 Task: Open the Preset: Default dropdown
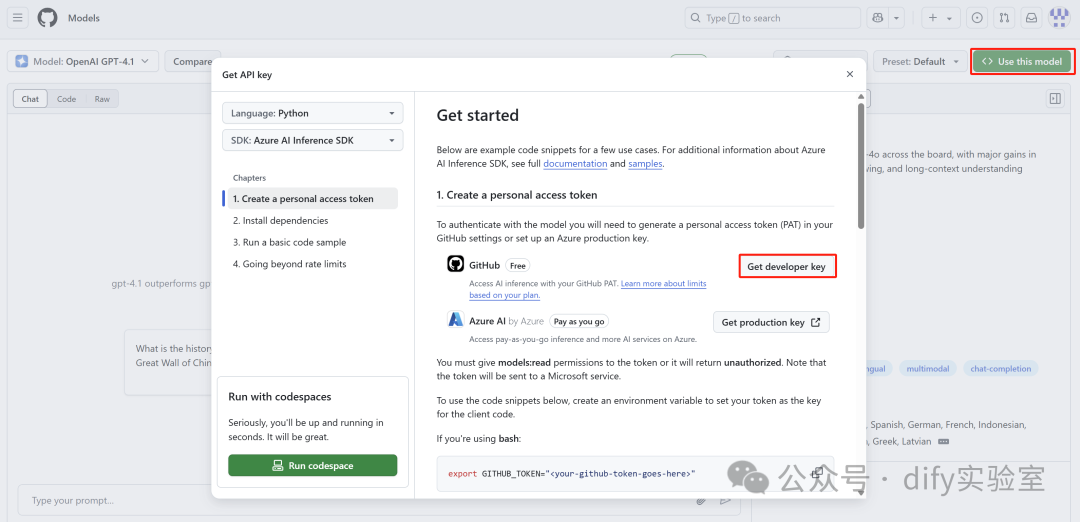pos(919,61)
